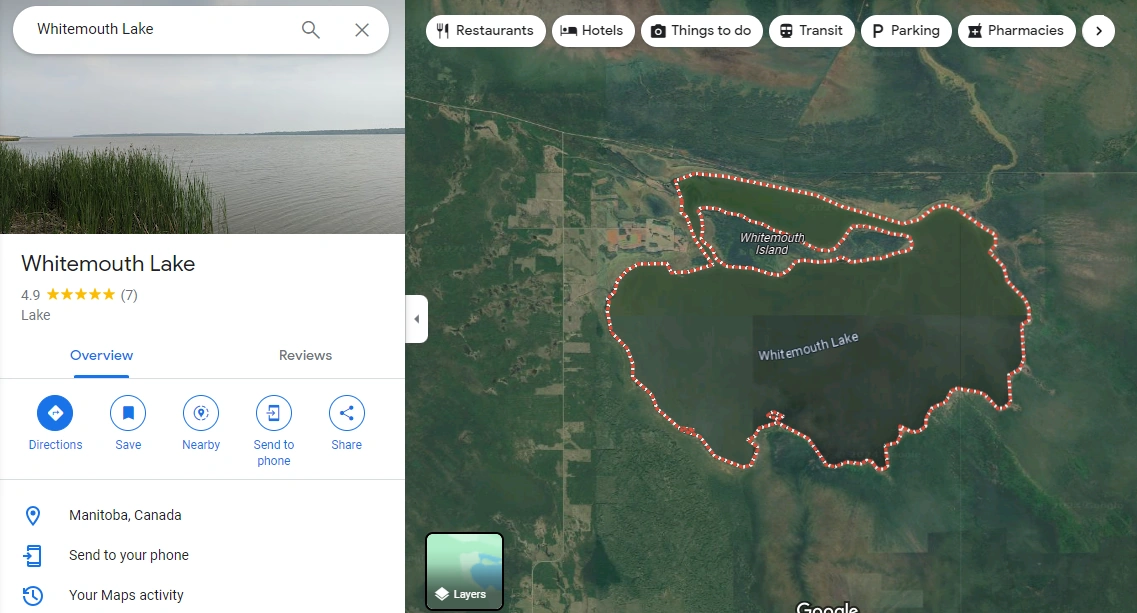Click the Send to your phone row
This screenshot has width=1137, height=613.
click(202, 556)
